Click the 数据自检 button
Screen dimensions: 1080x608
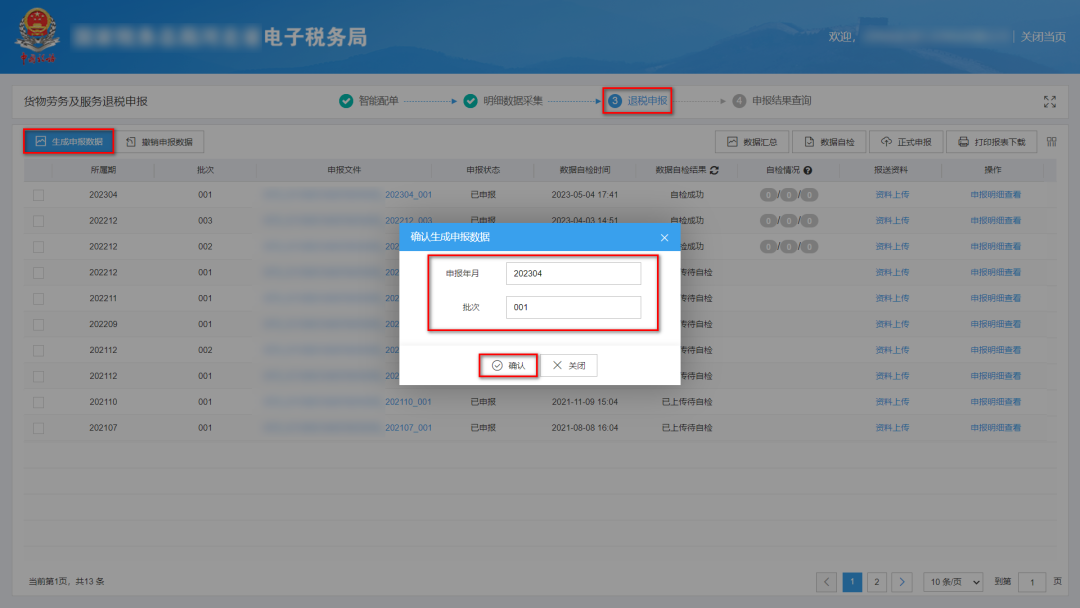(829, 142)
